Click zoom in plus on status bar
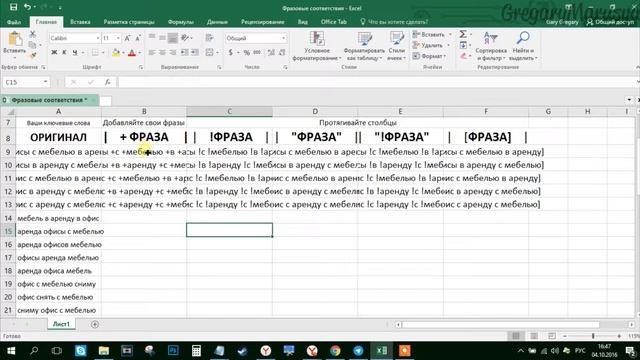640x360 pixels. tap(619, 336)
